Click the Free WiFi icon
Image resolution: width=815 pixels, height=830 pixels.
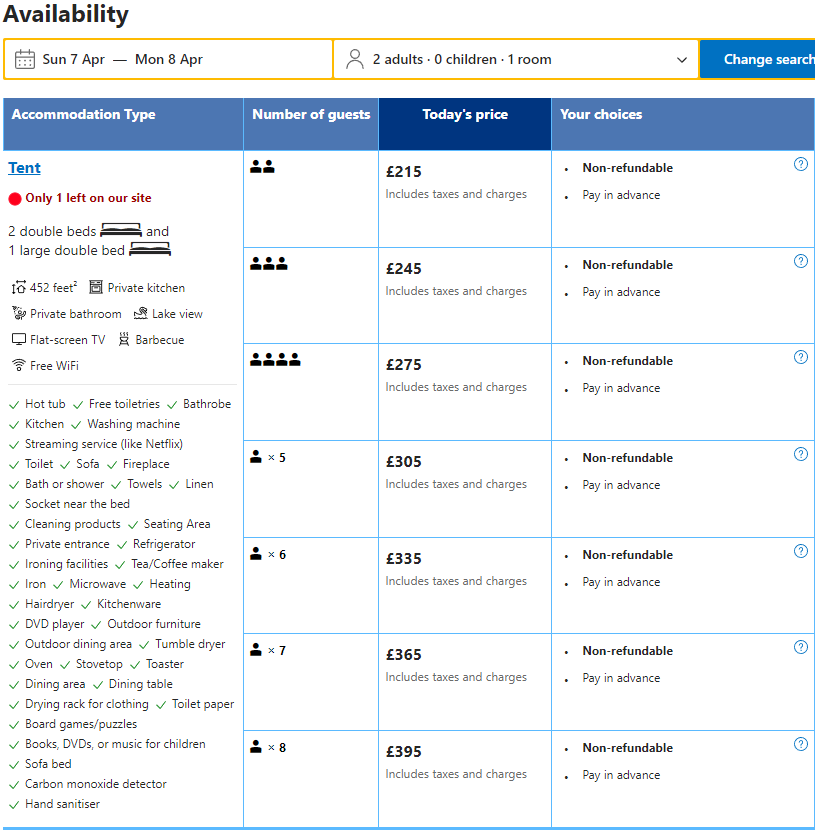pyautogui.click(x=18, y=366)
